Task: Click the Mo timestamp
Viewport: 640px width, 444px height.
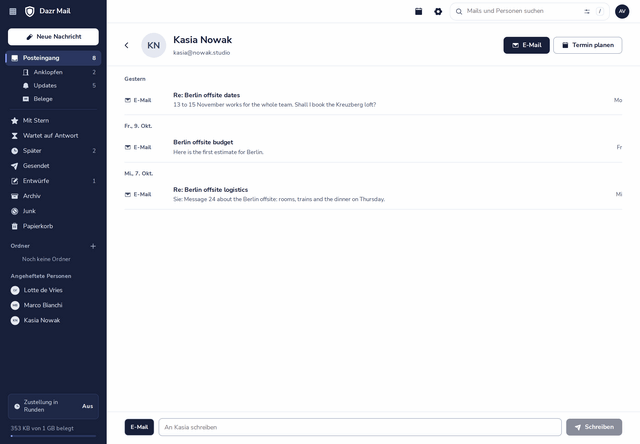Action: pyautogui.click(x=618, y=100)
